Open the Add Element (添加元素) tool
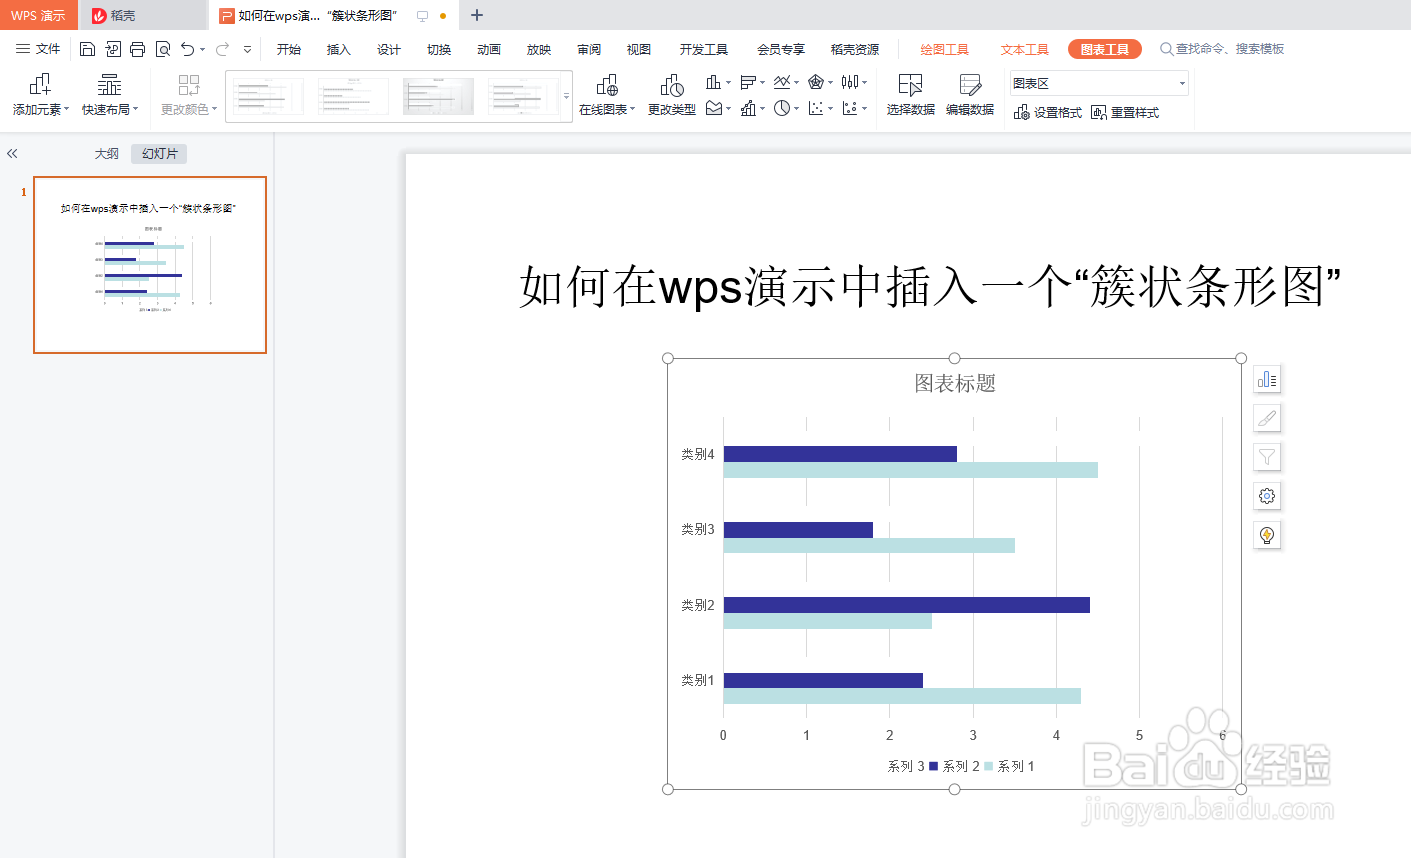The width and height of the screenshot is (1411, 858). (x=41, y=95)
